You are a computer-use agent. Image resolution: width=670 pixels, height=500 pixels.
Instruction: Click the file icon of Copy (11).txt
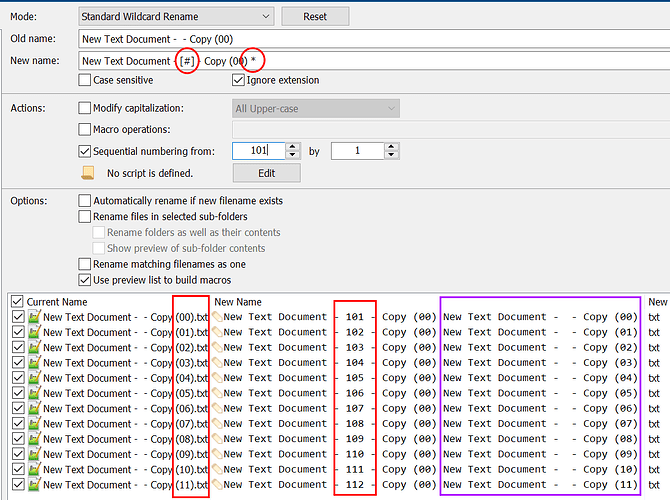click(34, 485)
